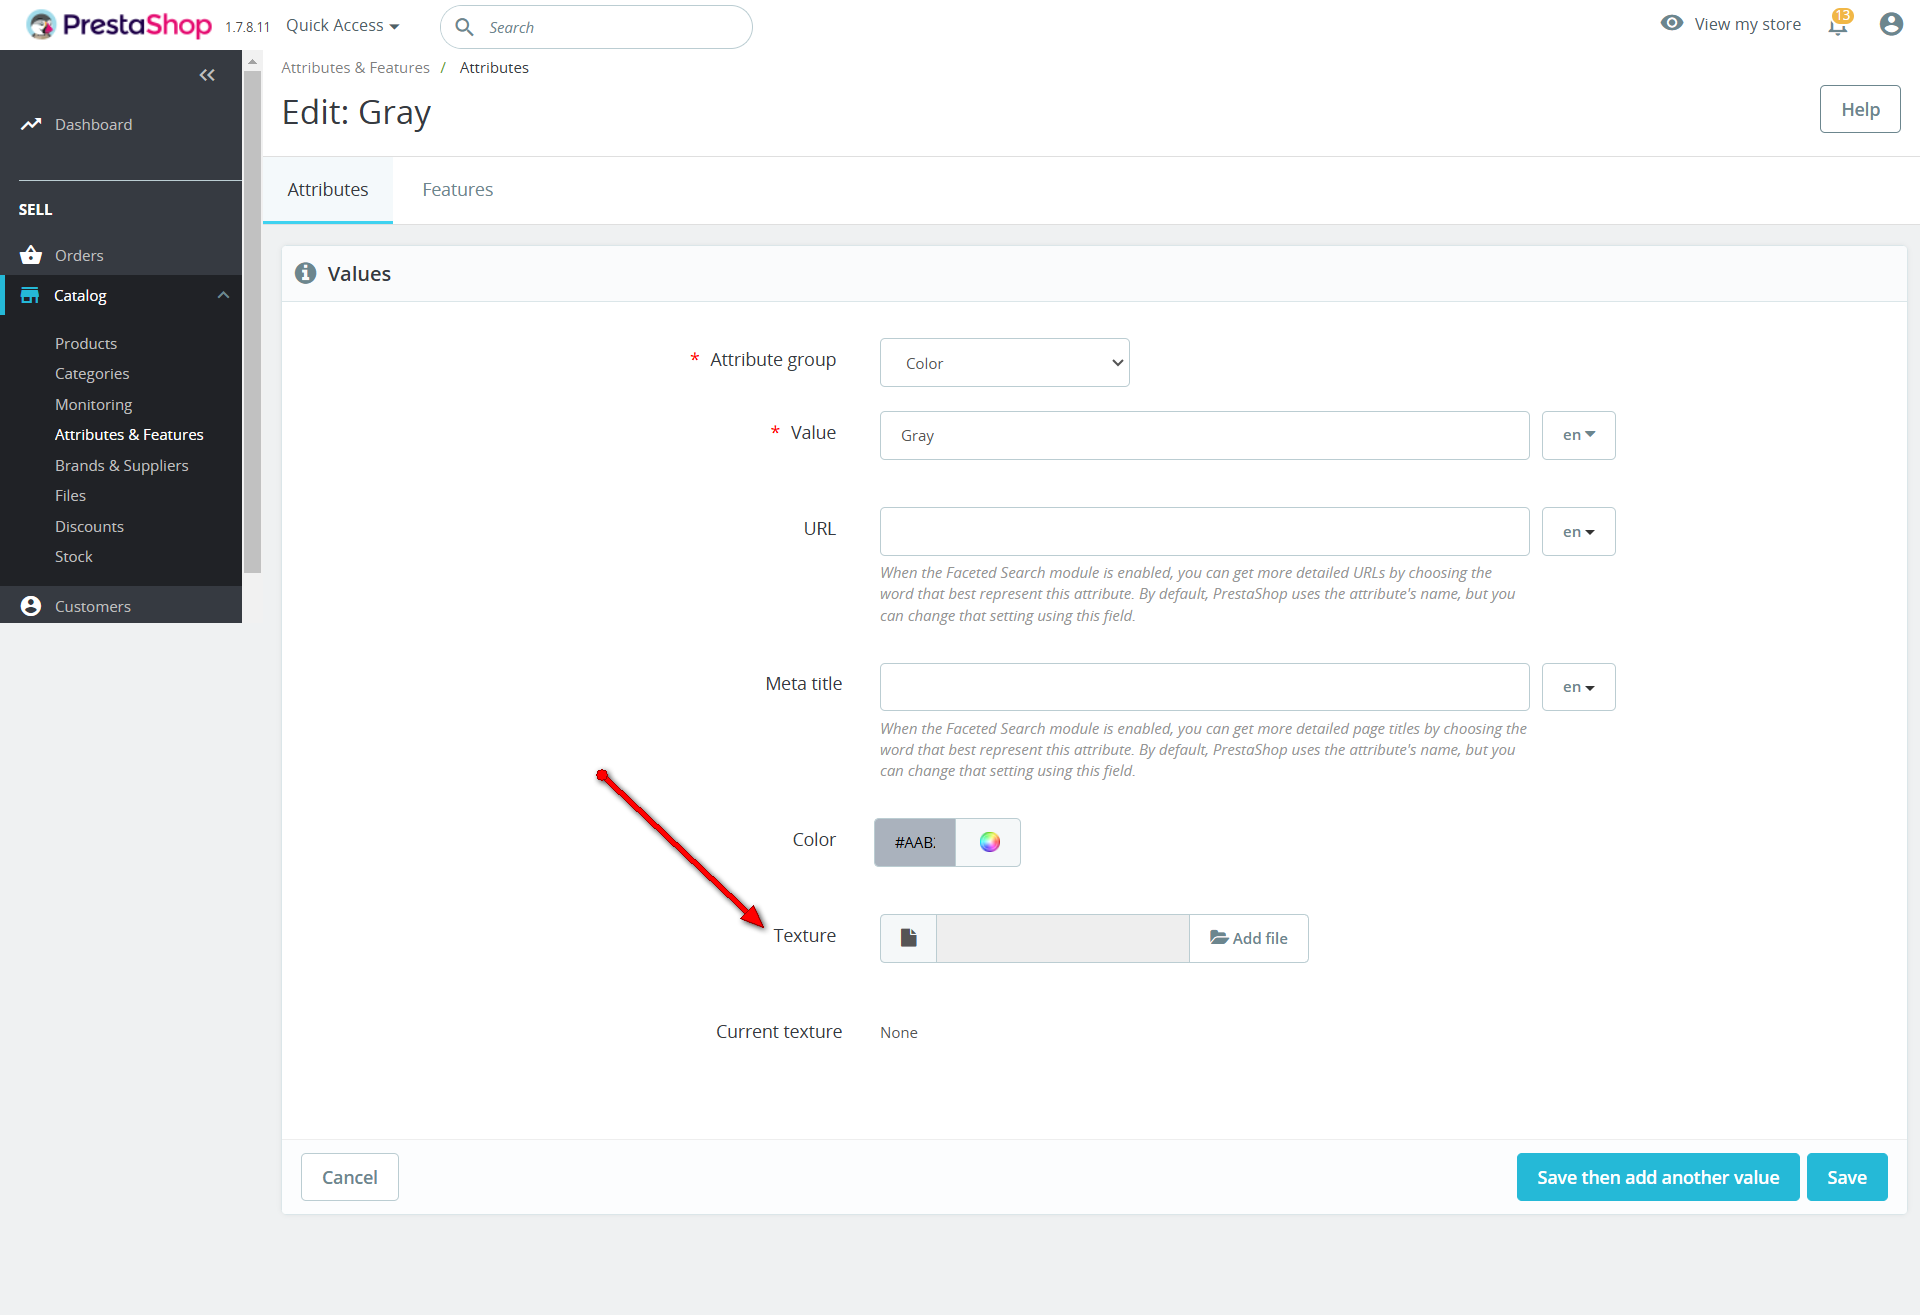
Task: Switch to the Features tab
Action: (457, 190)
